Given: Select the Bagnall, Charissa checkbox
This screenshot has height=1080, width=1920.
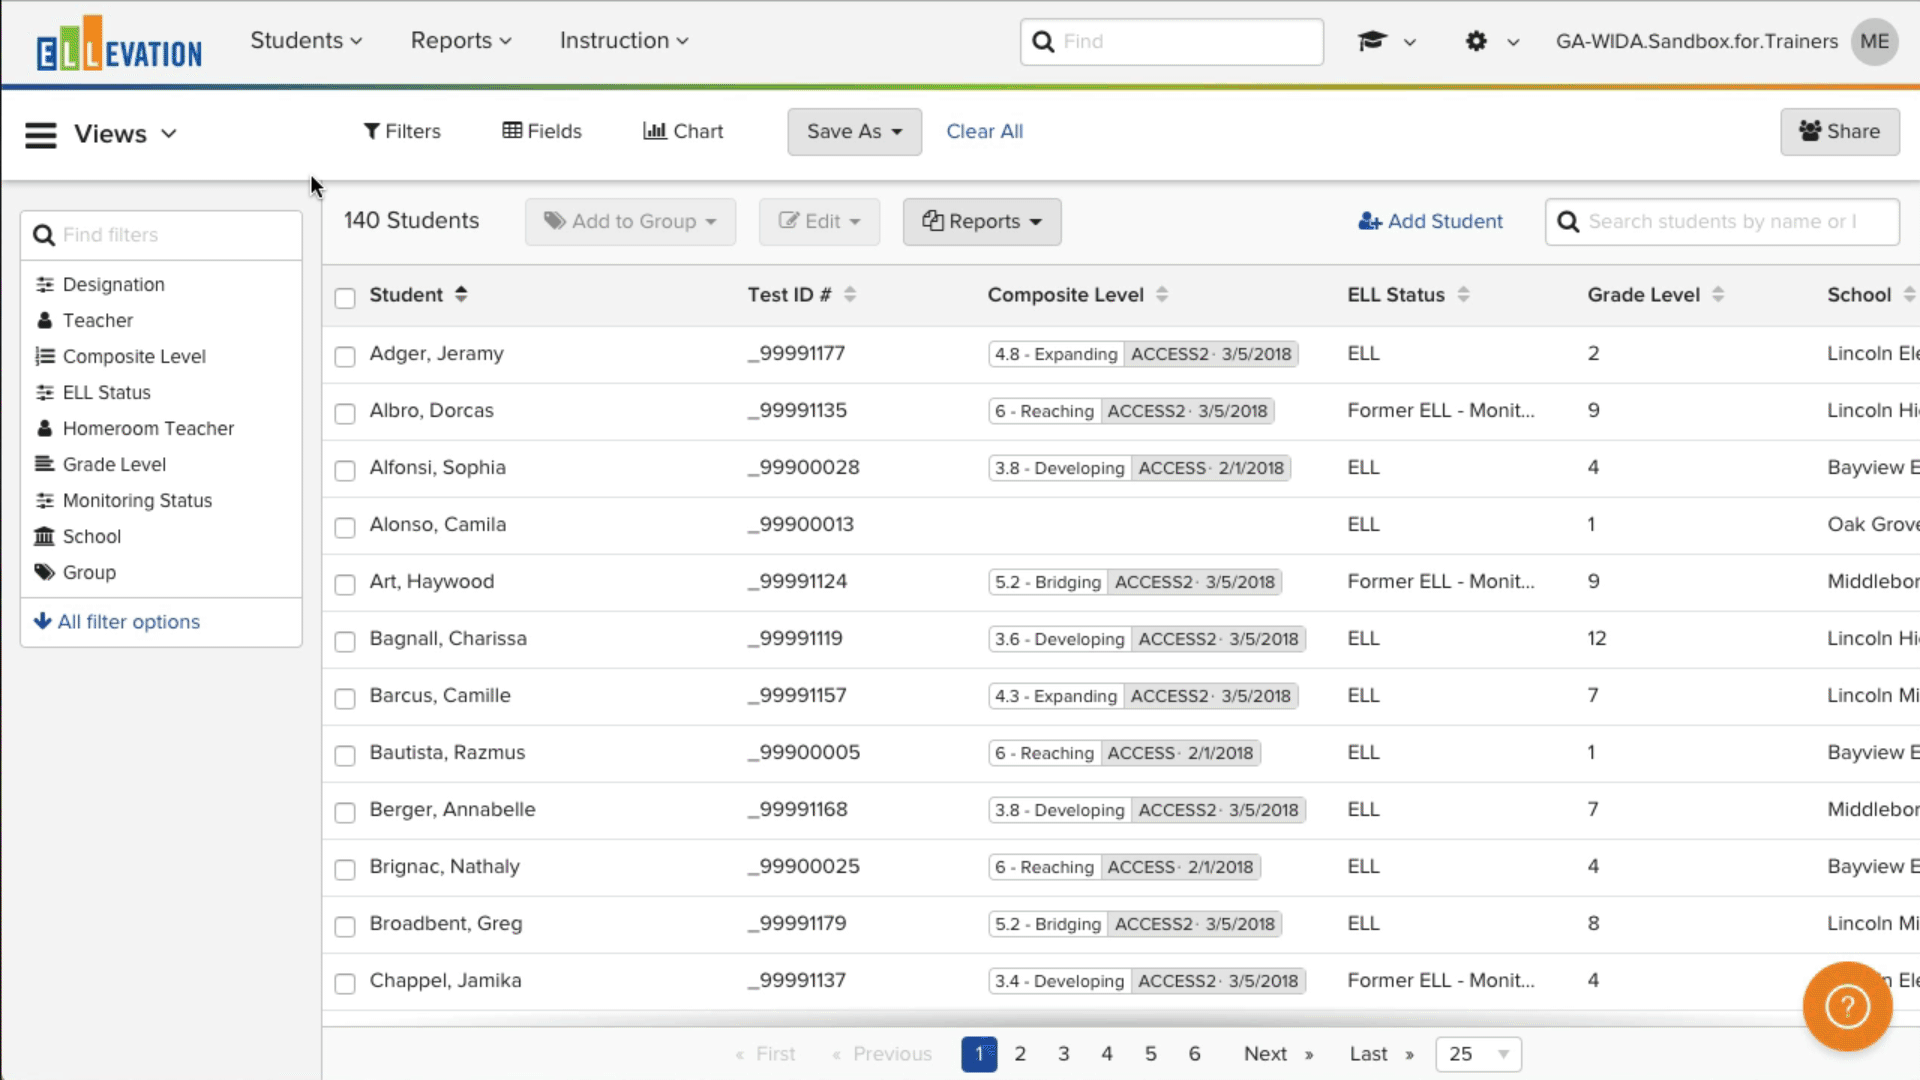Looking at the screenshot, I should 345,642.
